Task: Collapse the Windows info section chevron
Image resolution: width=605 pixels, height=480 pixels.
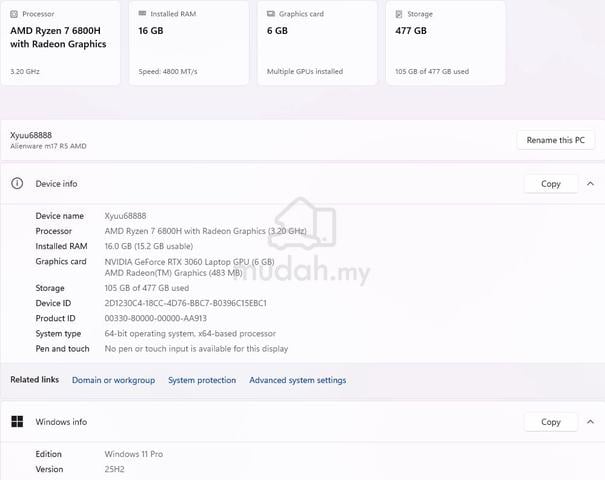Action: pos(590,422)
